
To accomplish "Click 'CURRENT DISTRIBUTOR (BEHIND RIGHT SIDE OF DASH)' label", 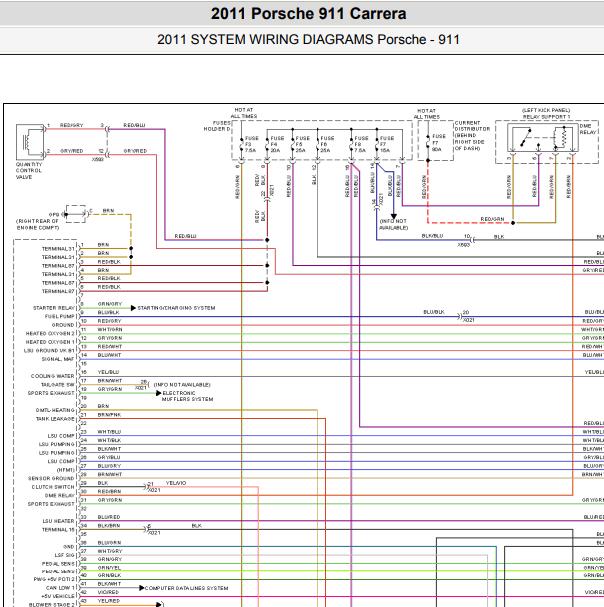I will (x=472, y=135).
